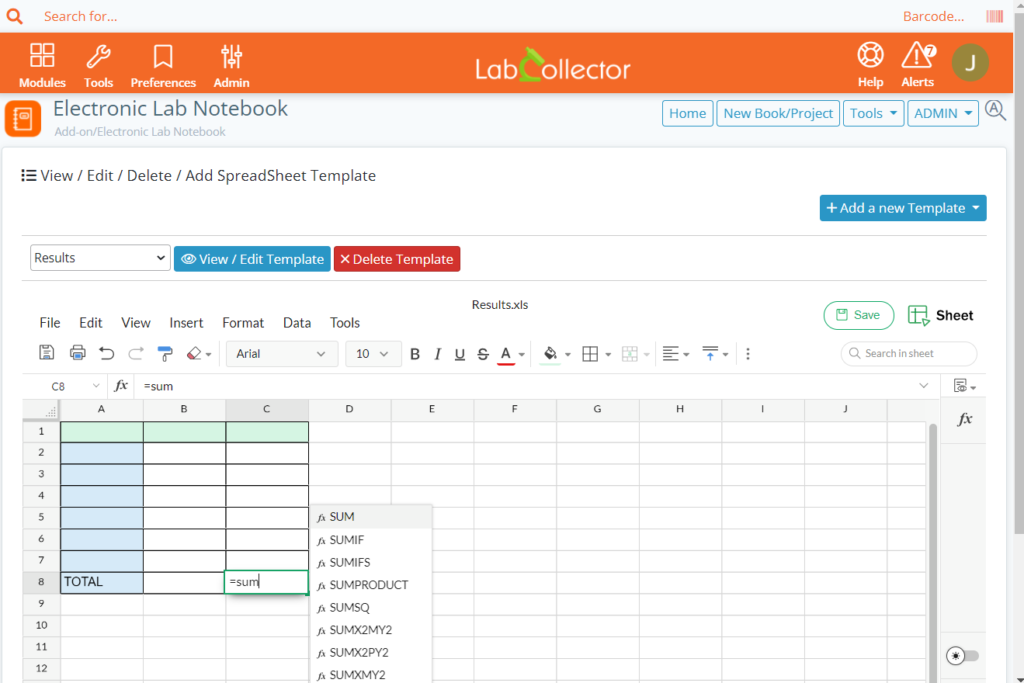Open the Insert menu
The image size is (1024, 683).
(x=186, y=323)
